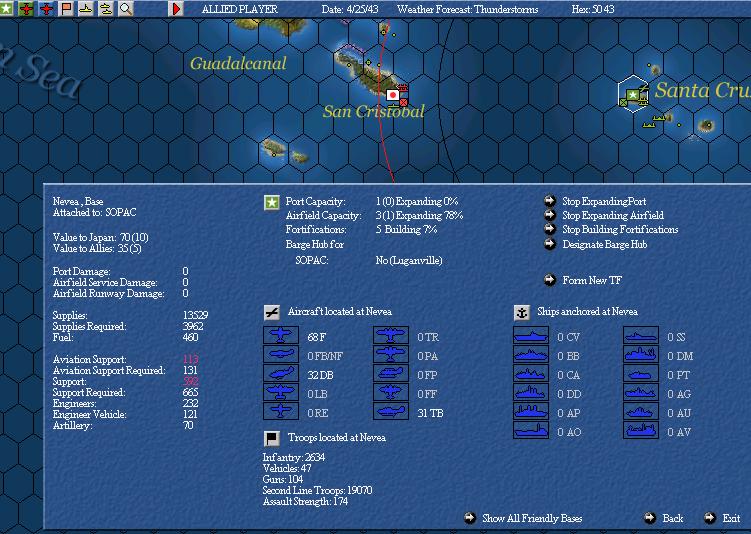Click the Guadalcanal map label
The height and width of the screenshot is (534, 751).
(x=238, y=63)
